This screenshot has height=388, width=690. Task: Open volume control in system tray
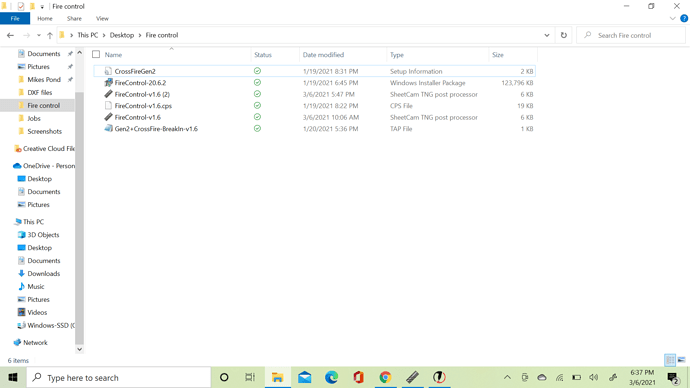593,377
